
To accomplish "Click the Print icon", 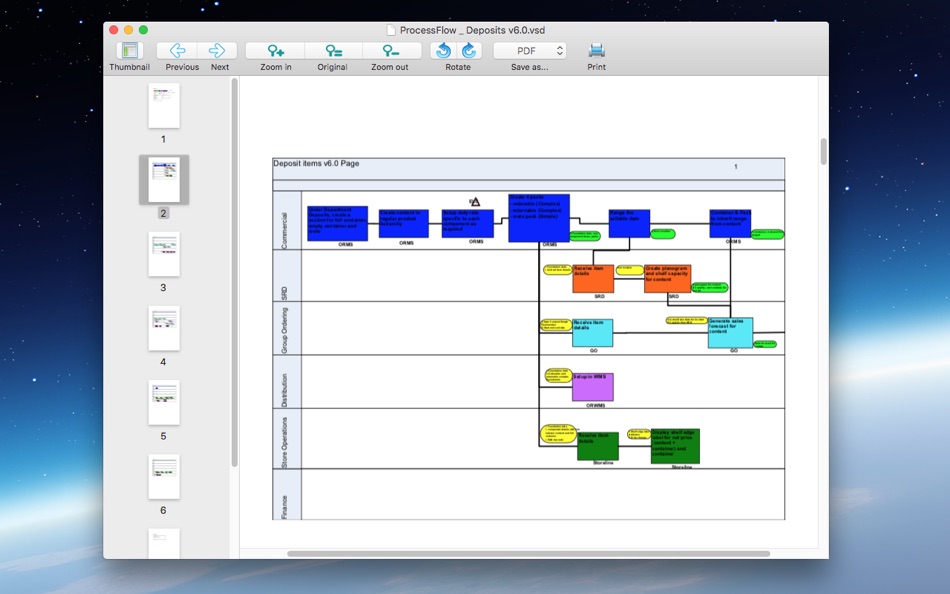I will click(596, 50).
